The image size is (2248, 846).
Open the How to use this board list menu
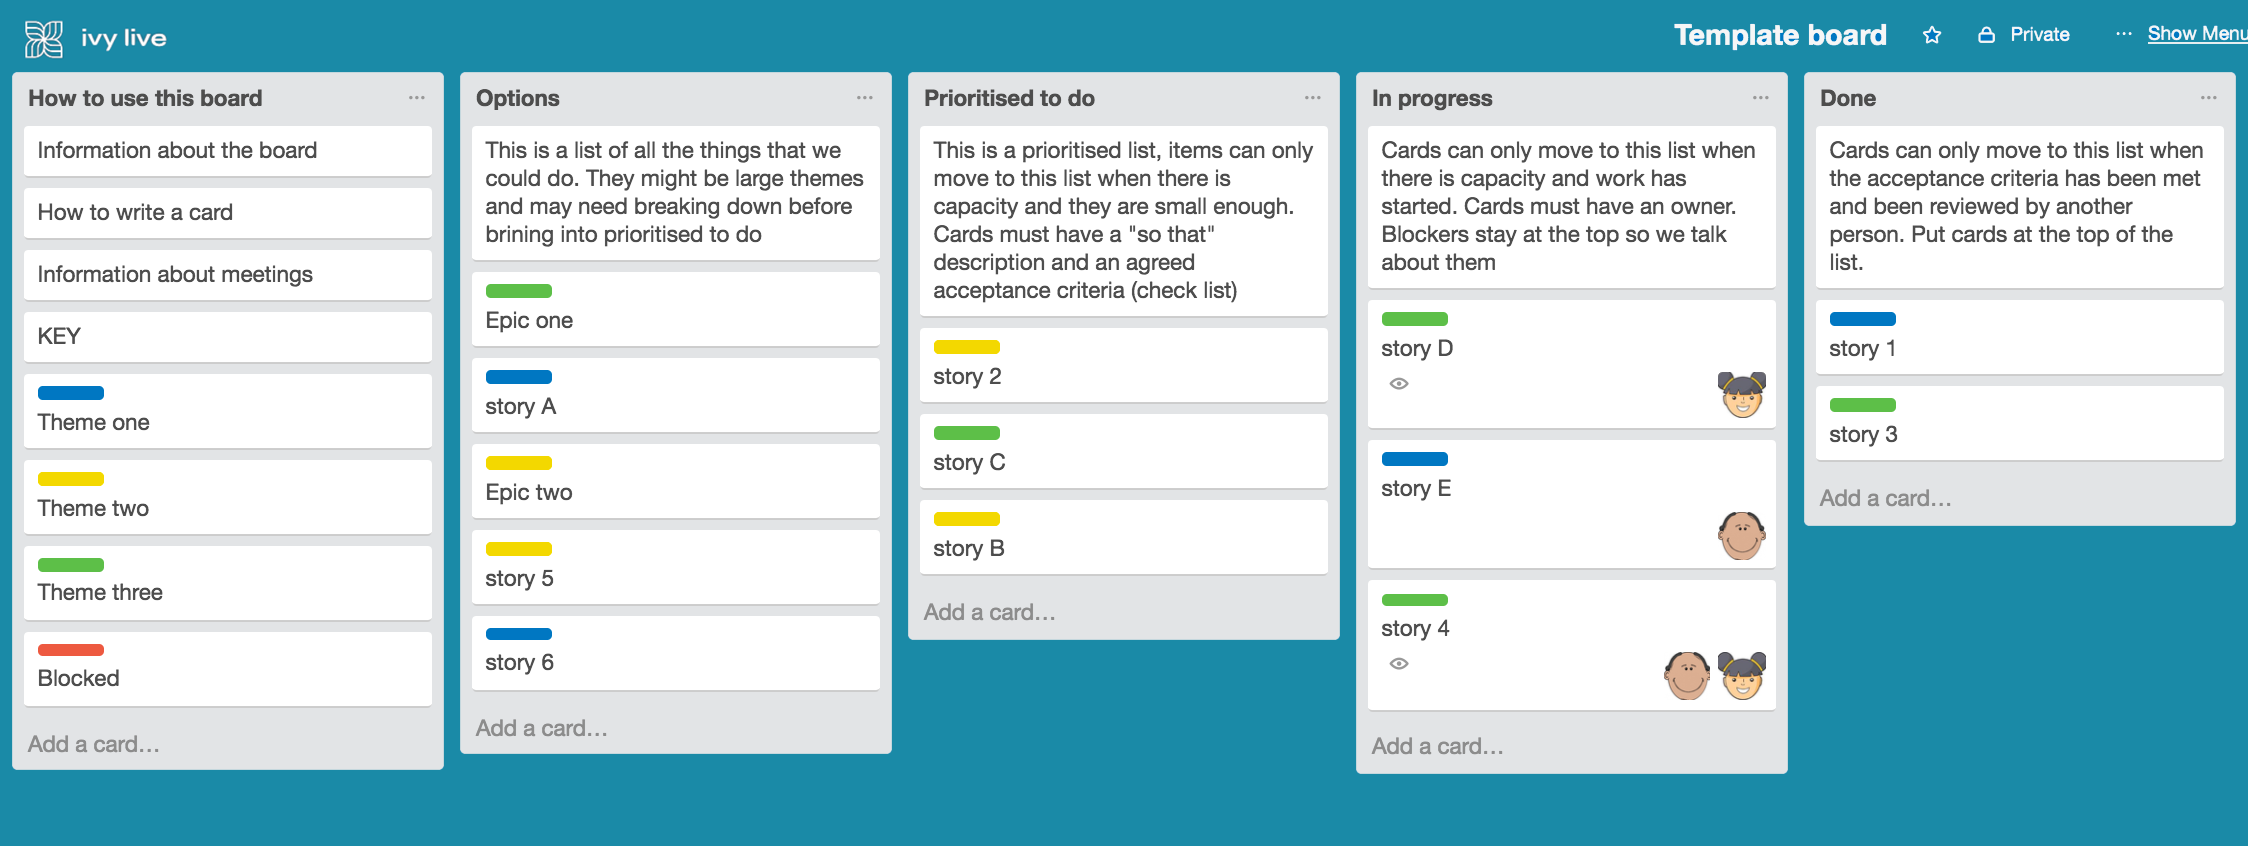click(x=416, y=98)
